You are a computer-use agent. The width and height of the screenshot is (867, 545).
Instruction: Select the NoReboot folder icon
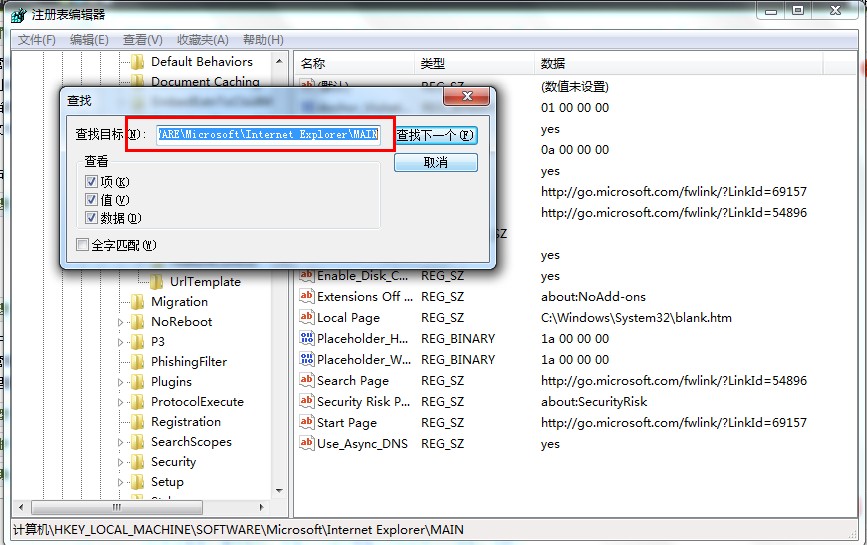click(137, 322)
